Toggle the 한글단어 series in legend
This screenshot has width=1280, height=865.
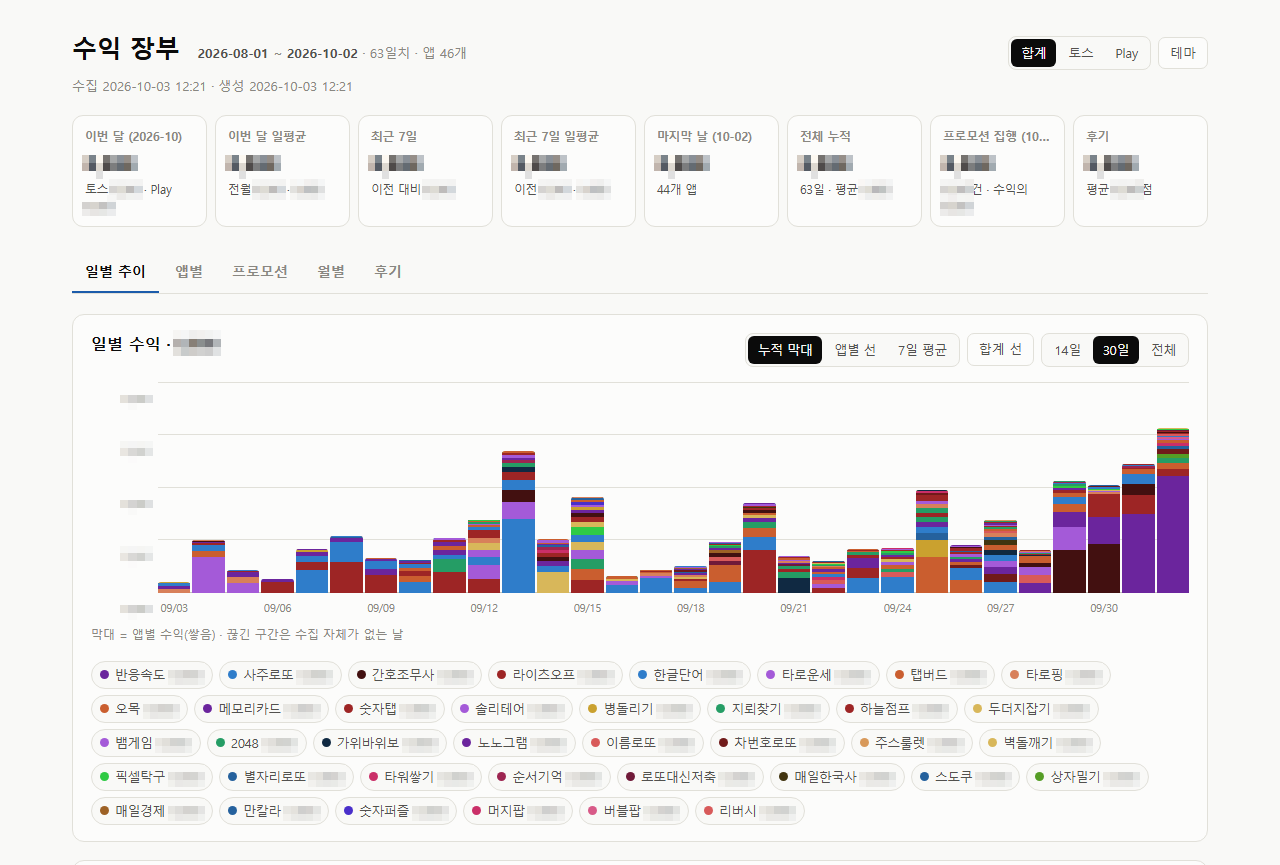pos(690,675)
